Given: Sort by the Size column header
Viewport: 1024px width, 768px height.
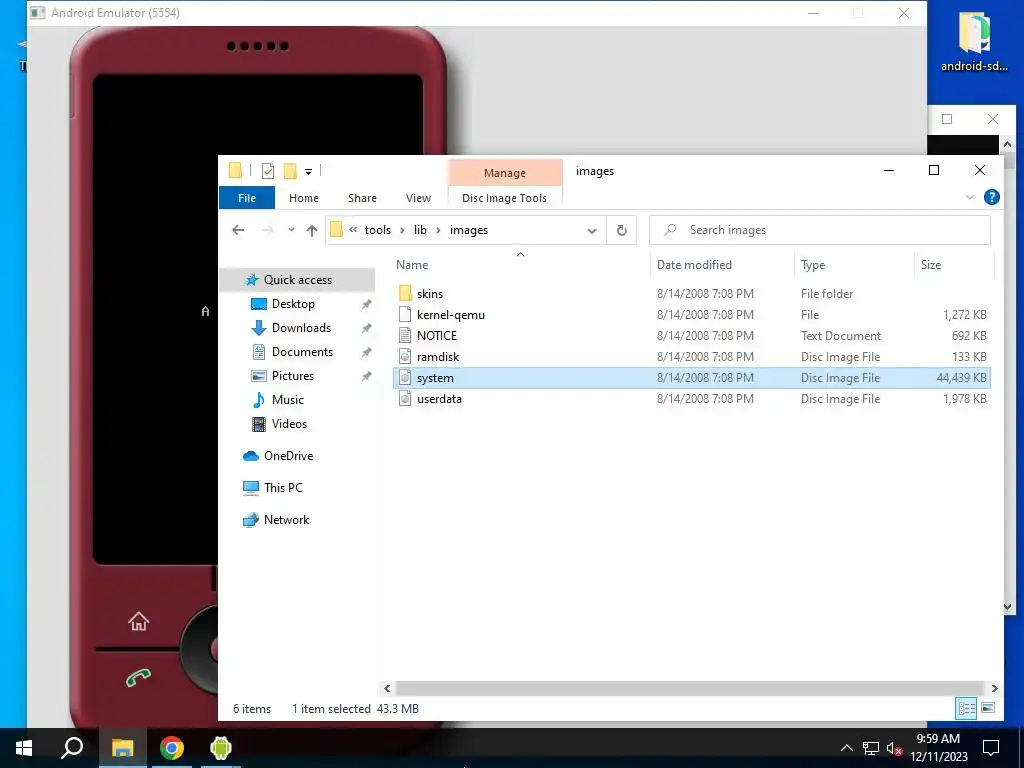Looking at the screenshot, I should (x=931, y=264).
